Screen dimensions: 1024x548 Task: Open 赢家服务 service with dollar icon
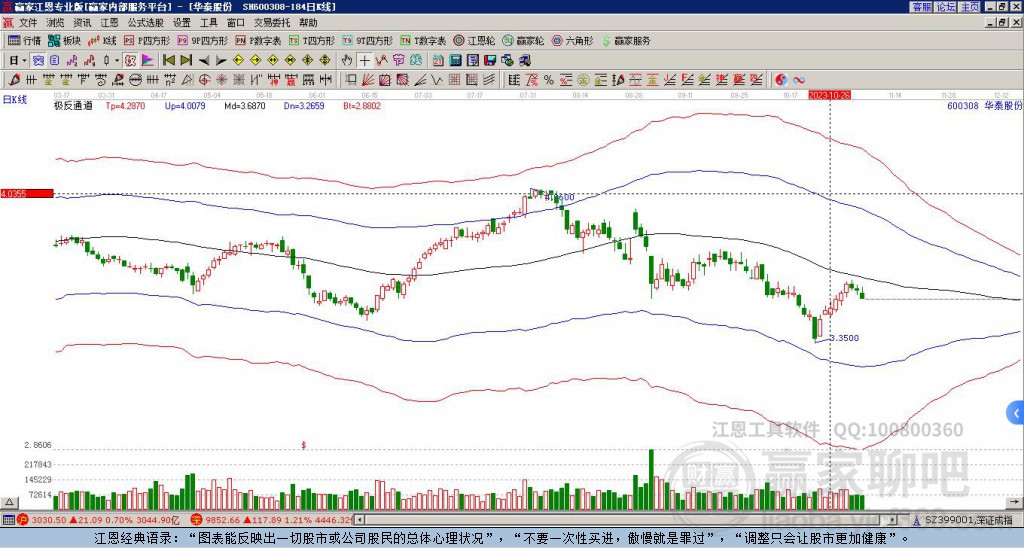click(626, 40)
